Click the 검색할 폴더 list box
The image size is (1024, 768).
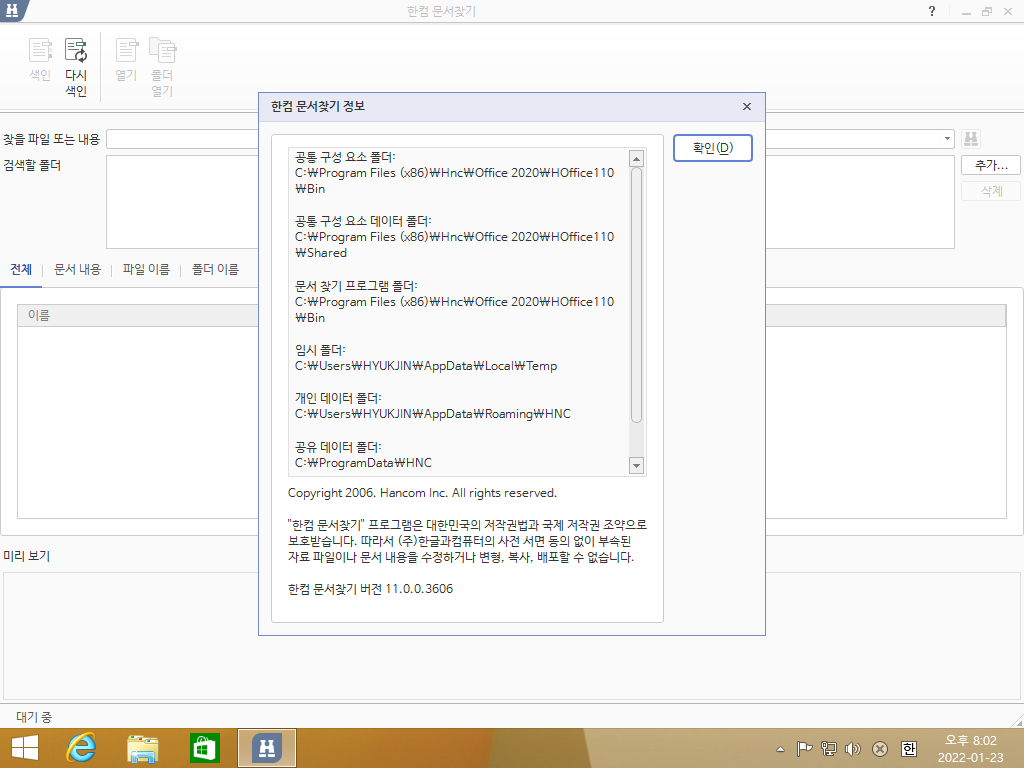point(530,202)
